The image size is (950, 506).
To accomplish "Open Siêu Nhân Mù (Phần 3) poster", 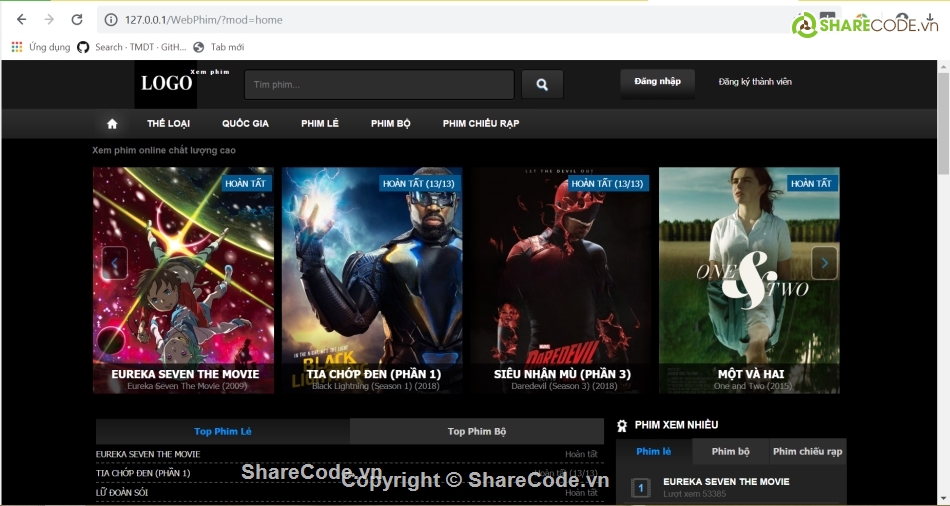I will click(x=561, y=281).
